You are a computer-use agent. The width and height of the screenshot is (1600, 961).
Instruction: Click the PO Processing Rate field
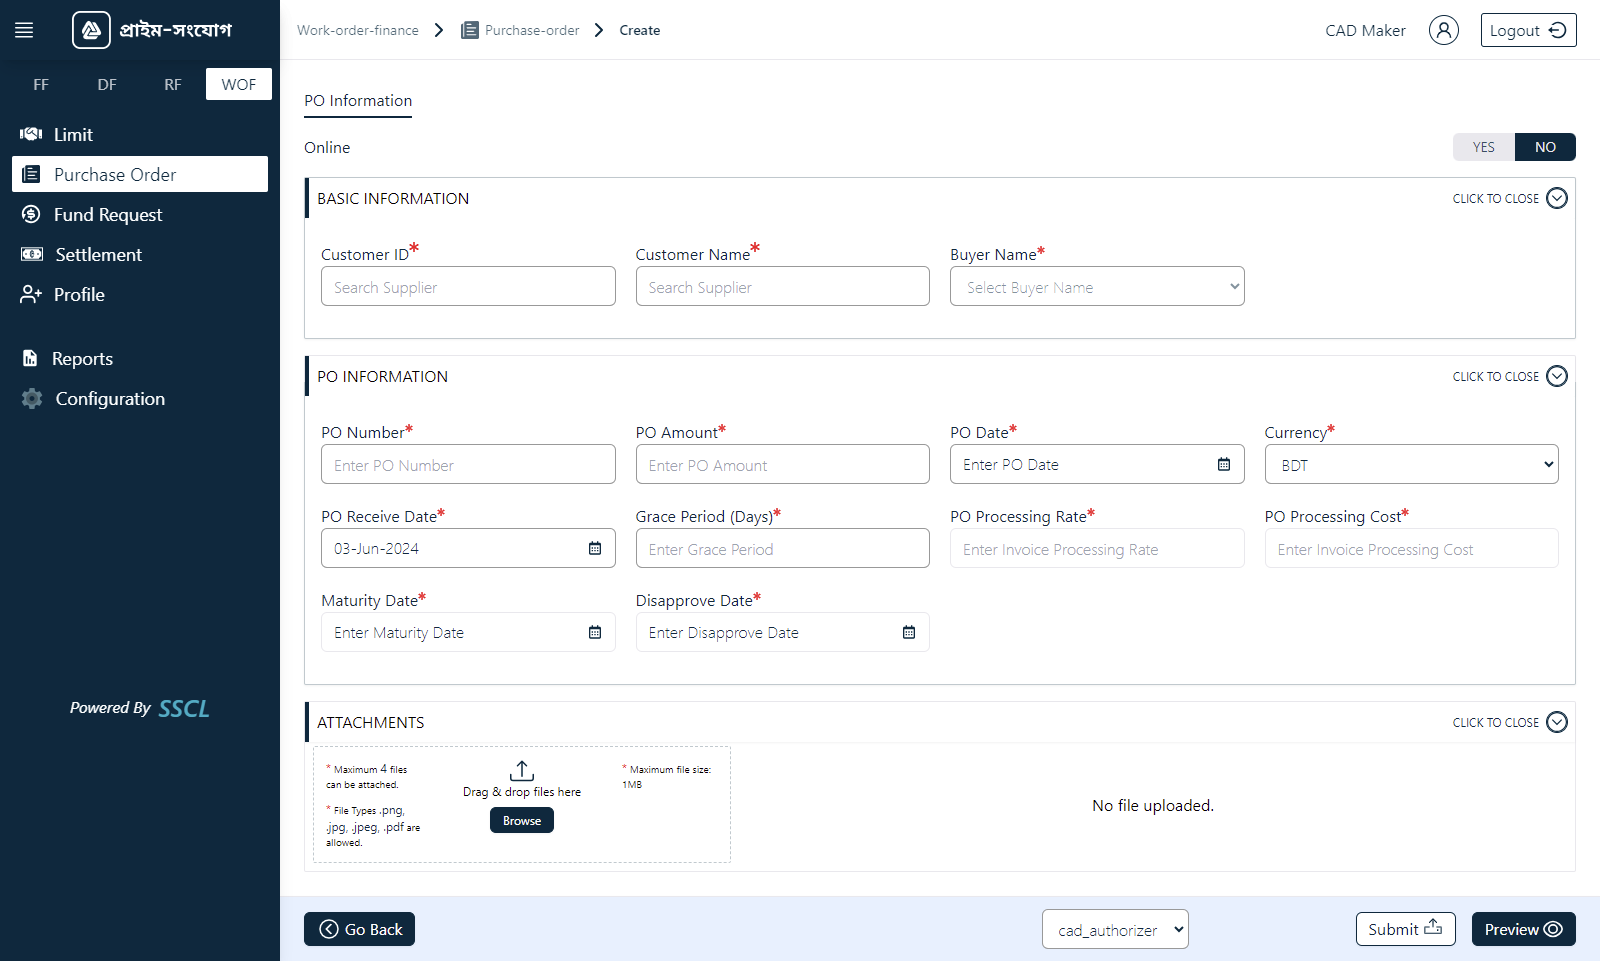pos(1097,549)
